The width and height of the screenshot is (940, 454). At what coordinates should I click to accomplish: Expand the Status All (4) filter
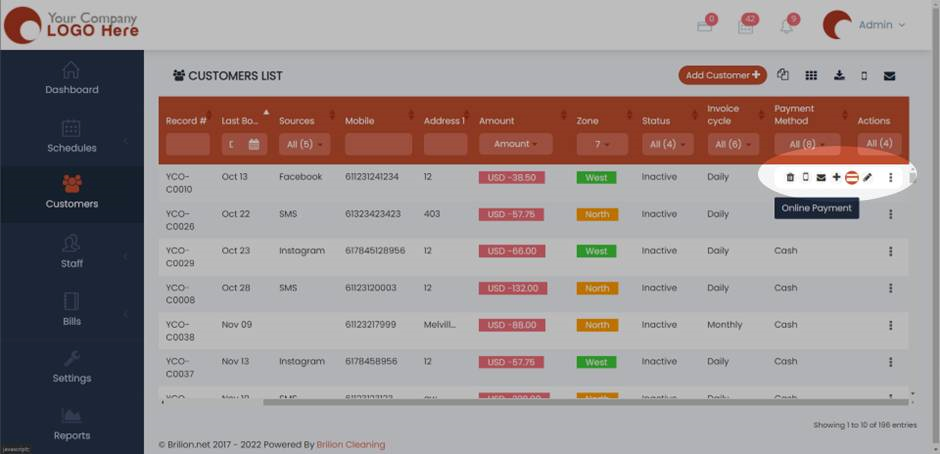pyautogui.click(x=661, y=144)
